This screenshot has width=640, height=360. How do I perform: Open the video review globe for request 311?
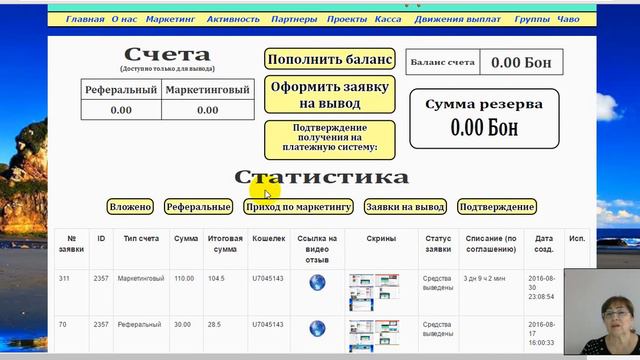pos(317,282)
